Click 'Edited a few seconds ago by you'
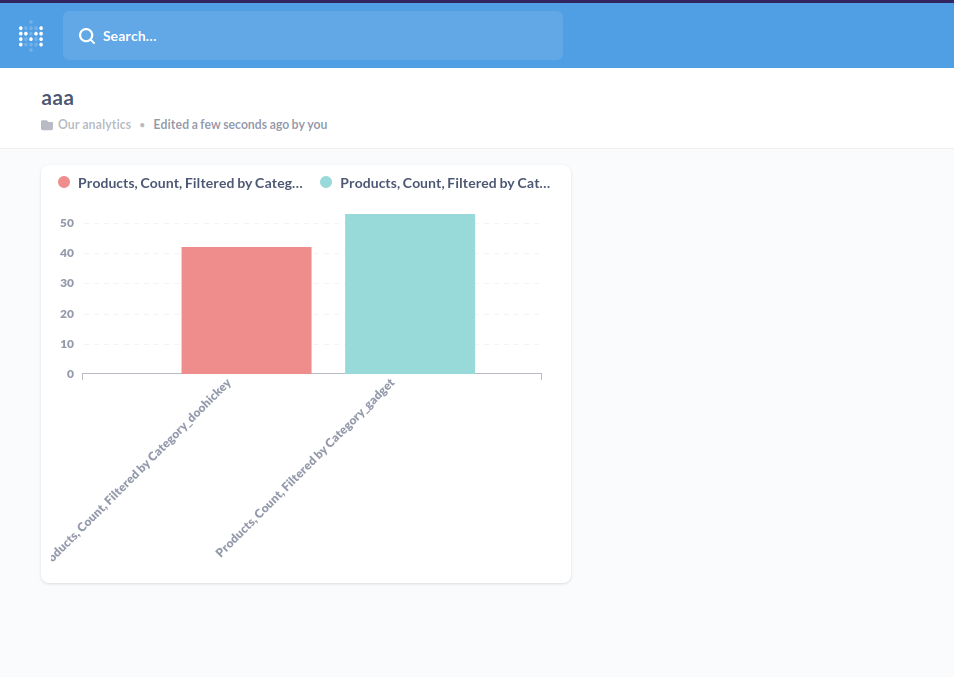Image resolution: width=954 pixels, height=677 pixels. pos(240,124)
